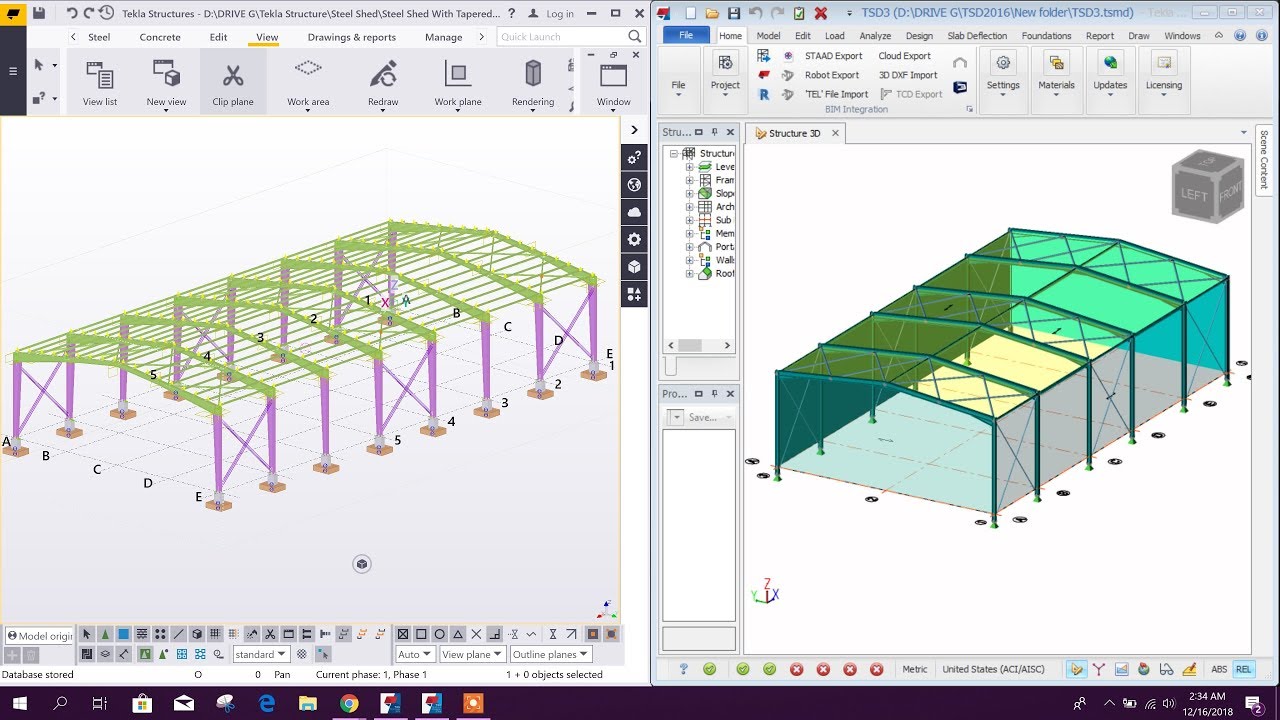Select the Work area tool
Screen dimensions: 1280x720
(x=308, y=83)
